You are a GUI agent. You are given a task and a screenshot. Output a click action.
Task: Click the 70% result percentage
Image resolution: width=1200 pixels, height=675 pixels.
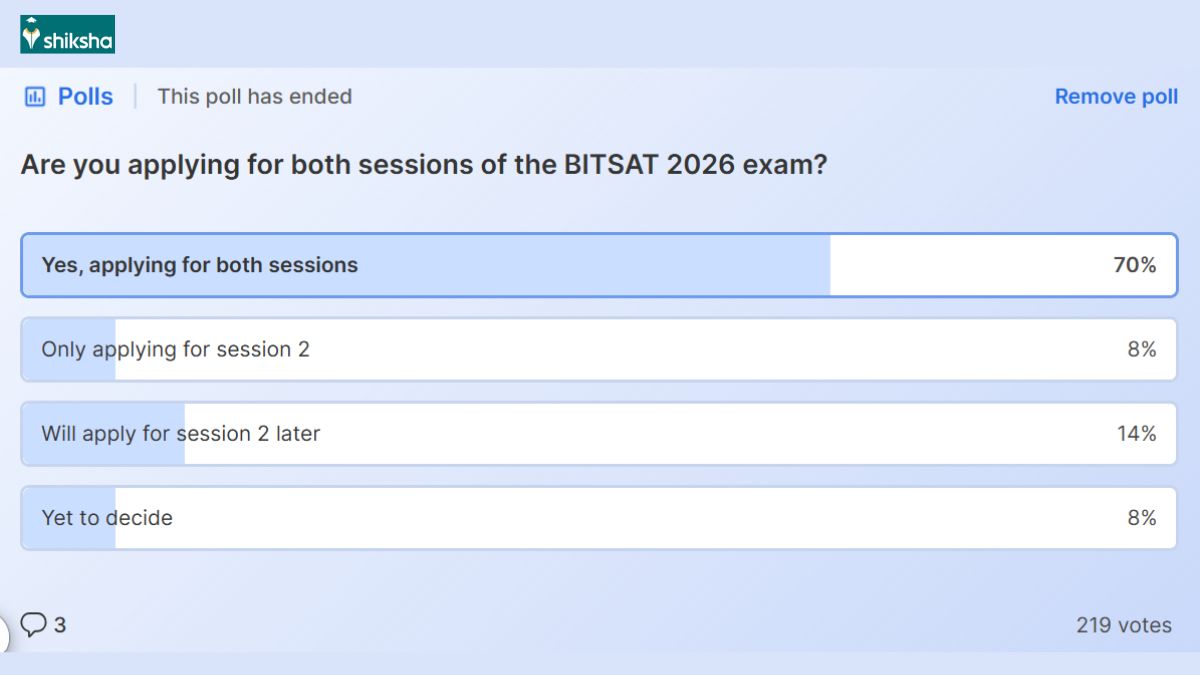coord(1135,265)
